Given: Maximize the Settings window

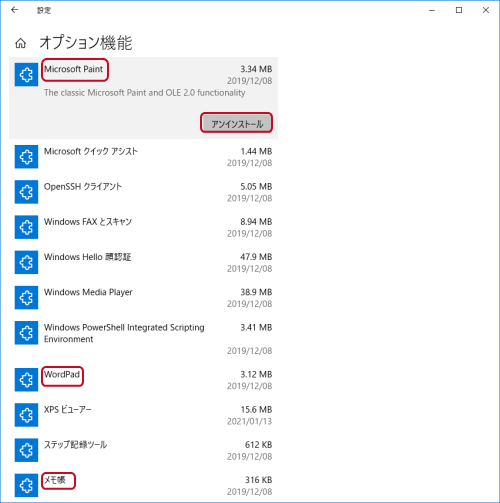Looking at the screenshot, I should pyautogui.click(x=459, y=10).
